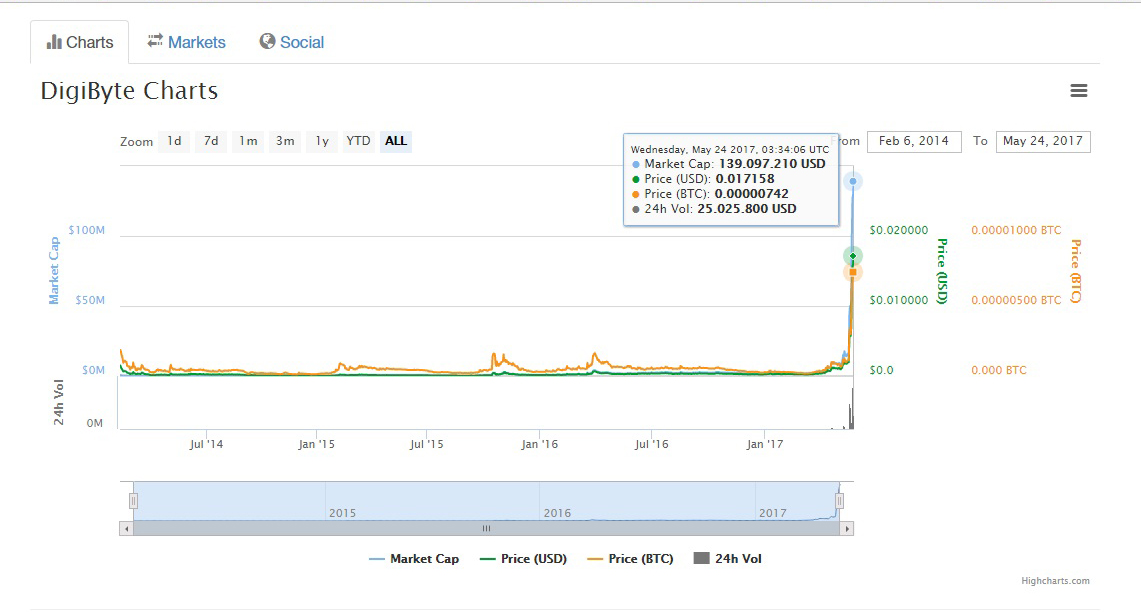
Task: Click the DigiByte Charts heading
Action: (x=130, y=91)
